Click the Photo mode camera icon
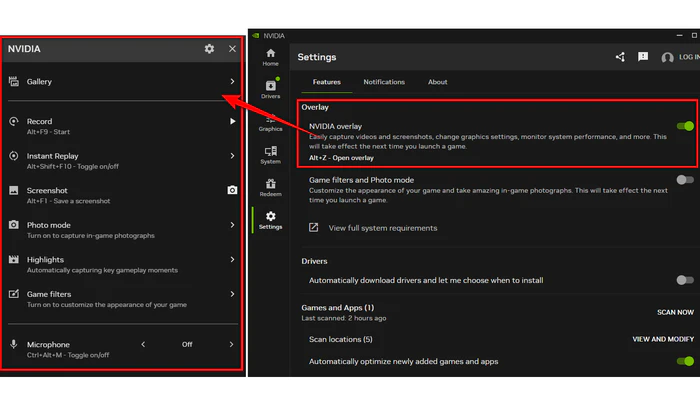 tap(14, 224)
